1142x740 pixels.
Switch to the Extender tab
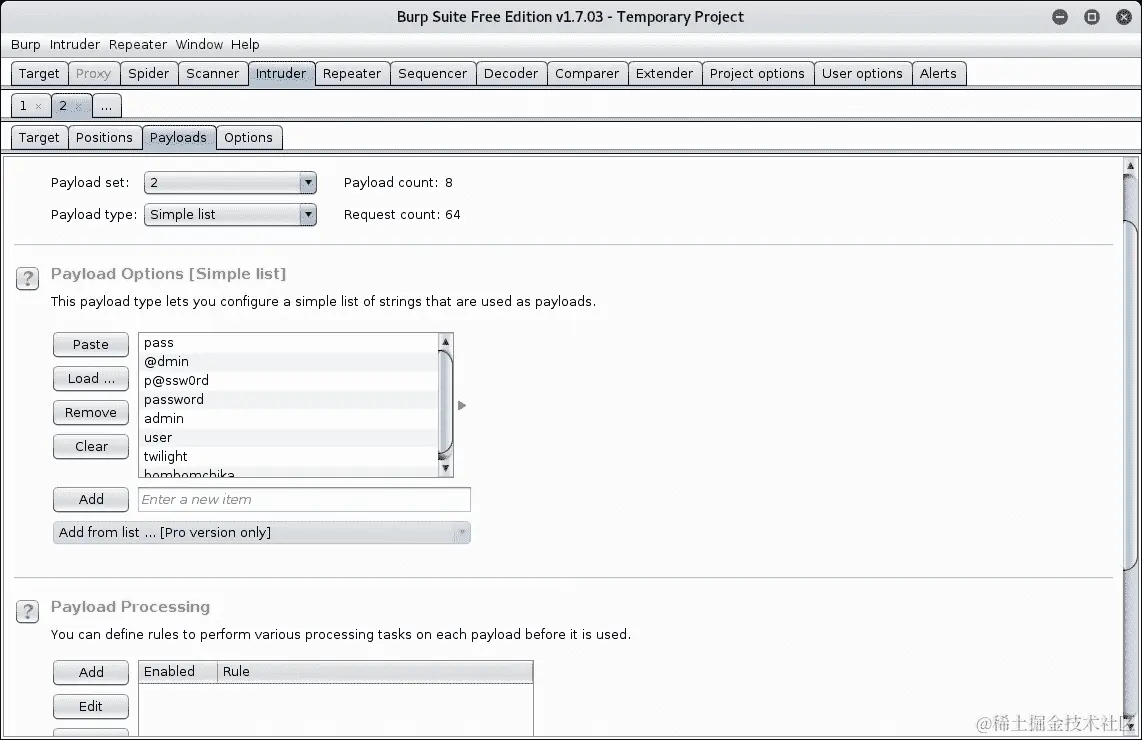tap(664, 74)
